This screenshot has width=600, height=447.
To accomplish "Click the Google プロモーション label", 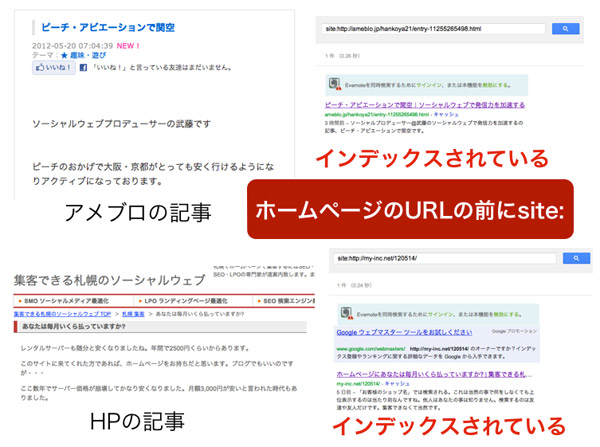I will [x=514, y=331].
